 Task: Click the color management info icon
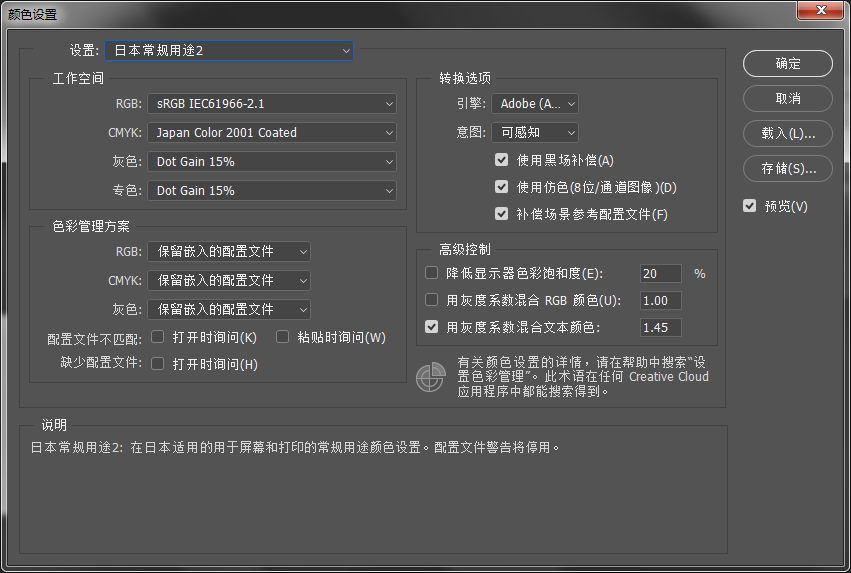point(431,376)
